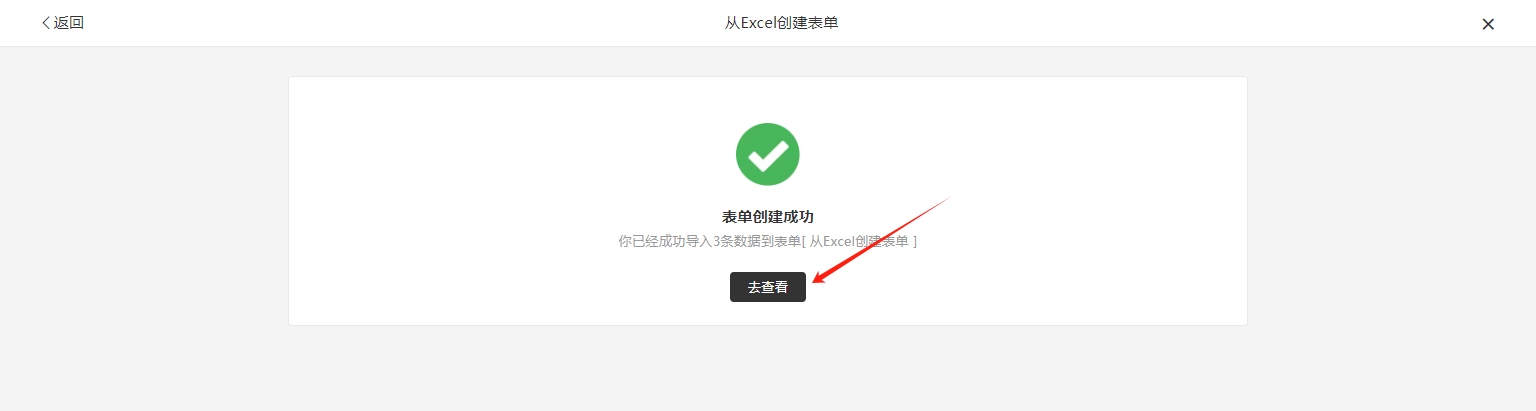
Task: Click the middle of the red arrow shaft
Action: [879, 240]
